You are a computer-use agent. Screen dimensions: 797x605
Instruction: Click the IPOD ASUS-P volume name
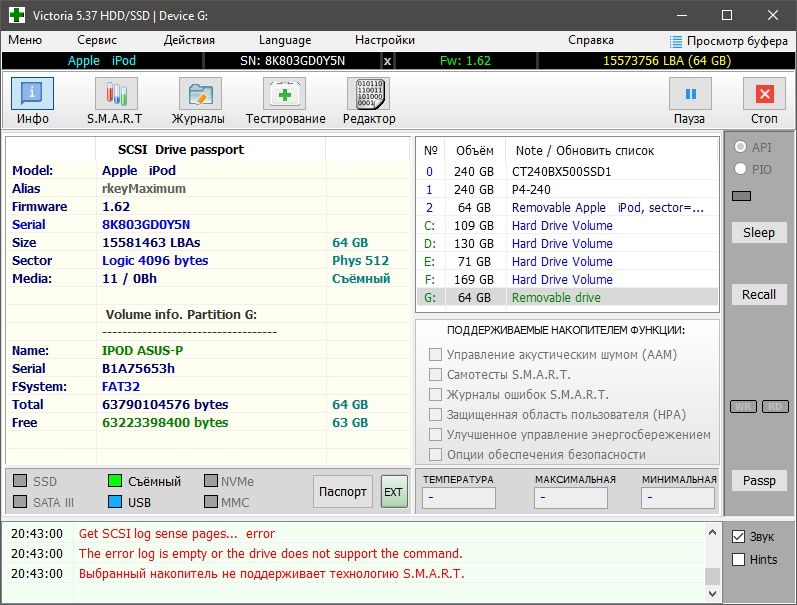click(142, 351)
